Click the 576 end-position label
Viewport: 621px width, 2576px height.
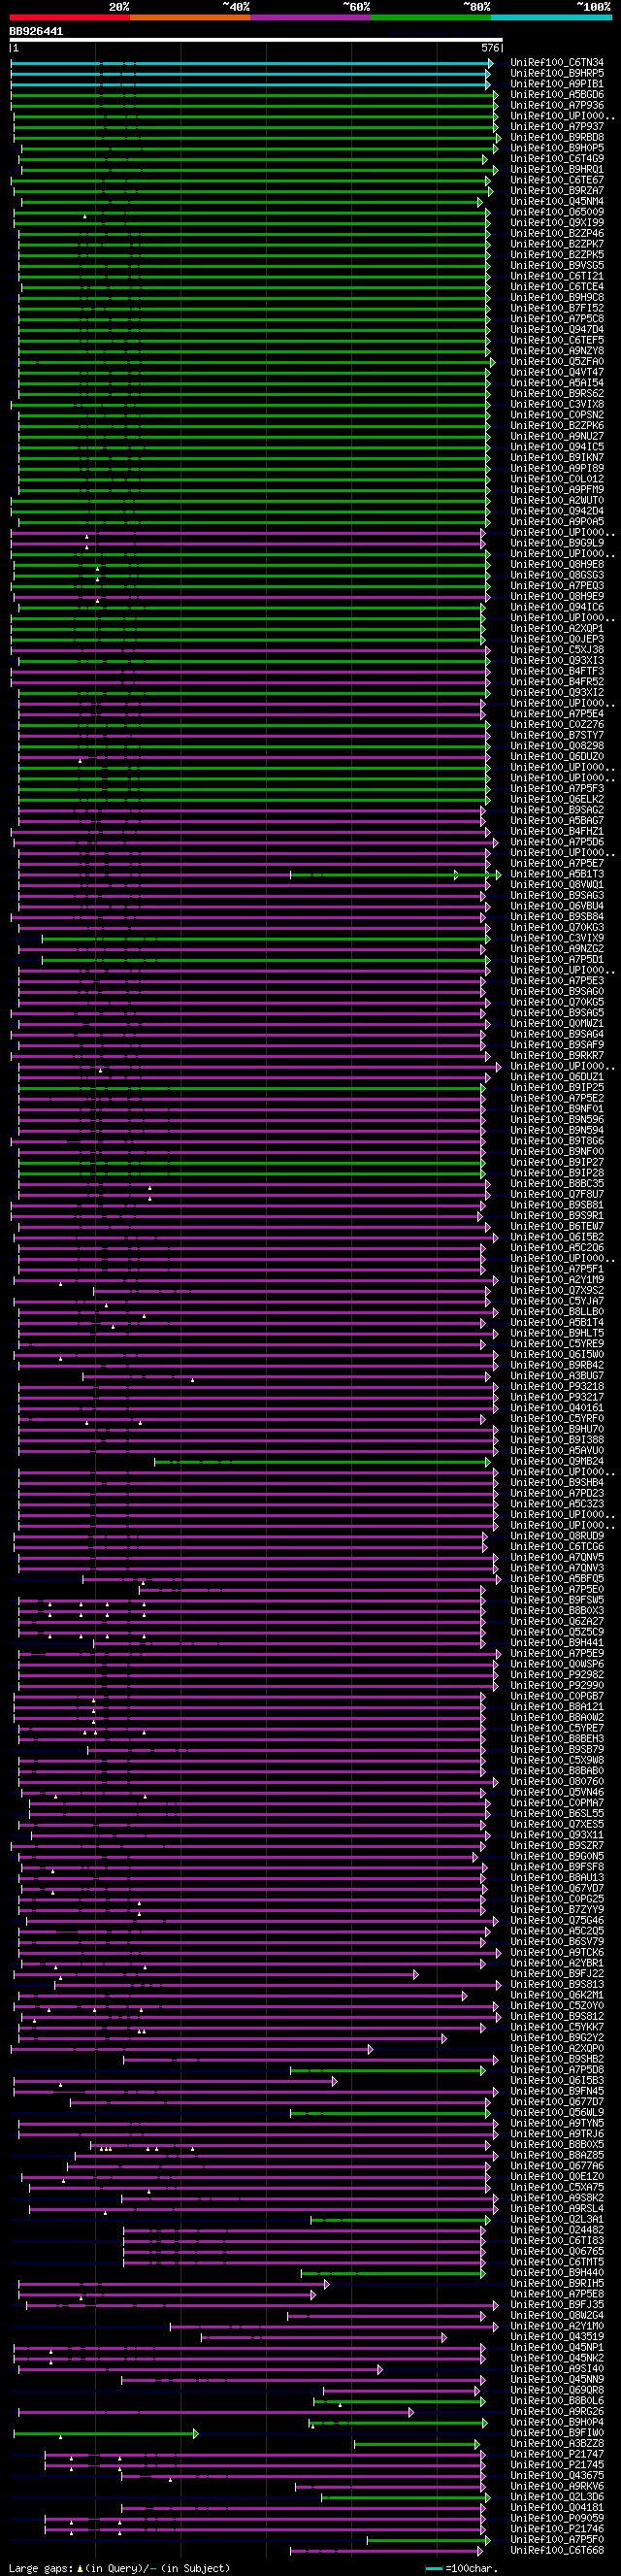coord(490,48)
